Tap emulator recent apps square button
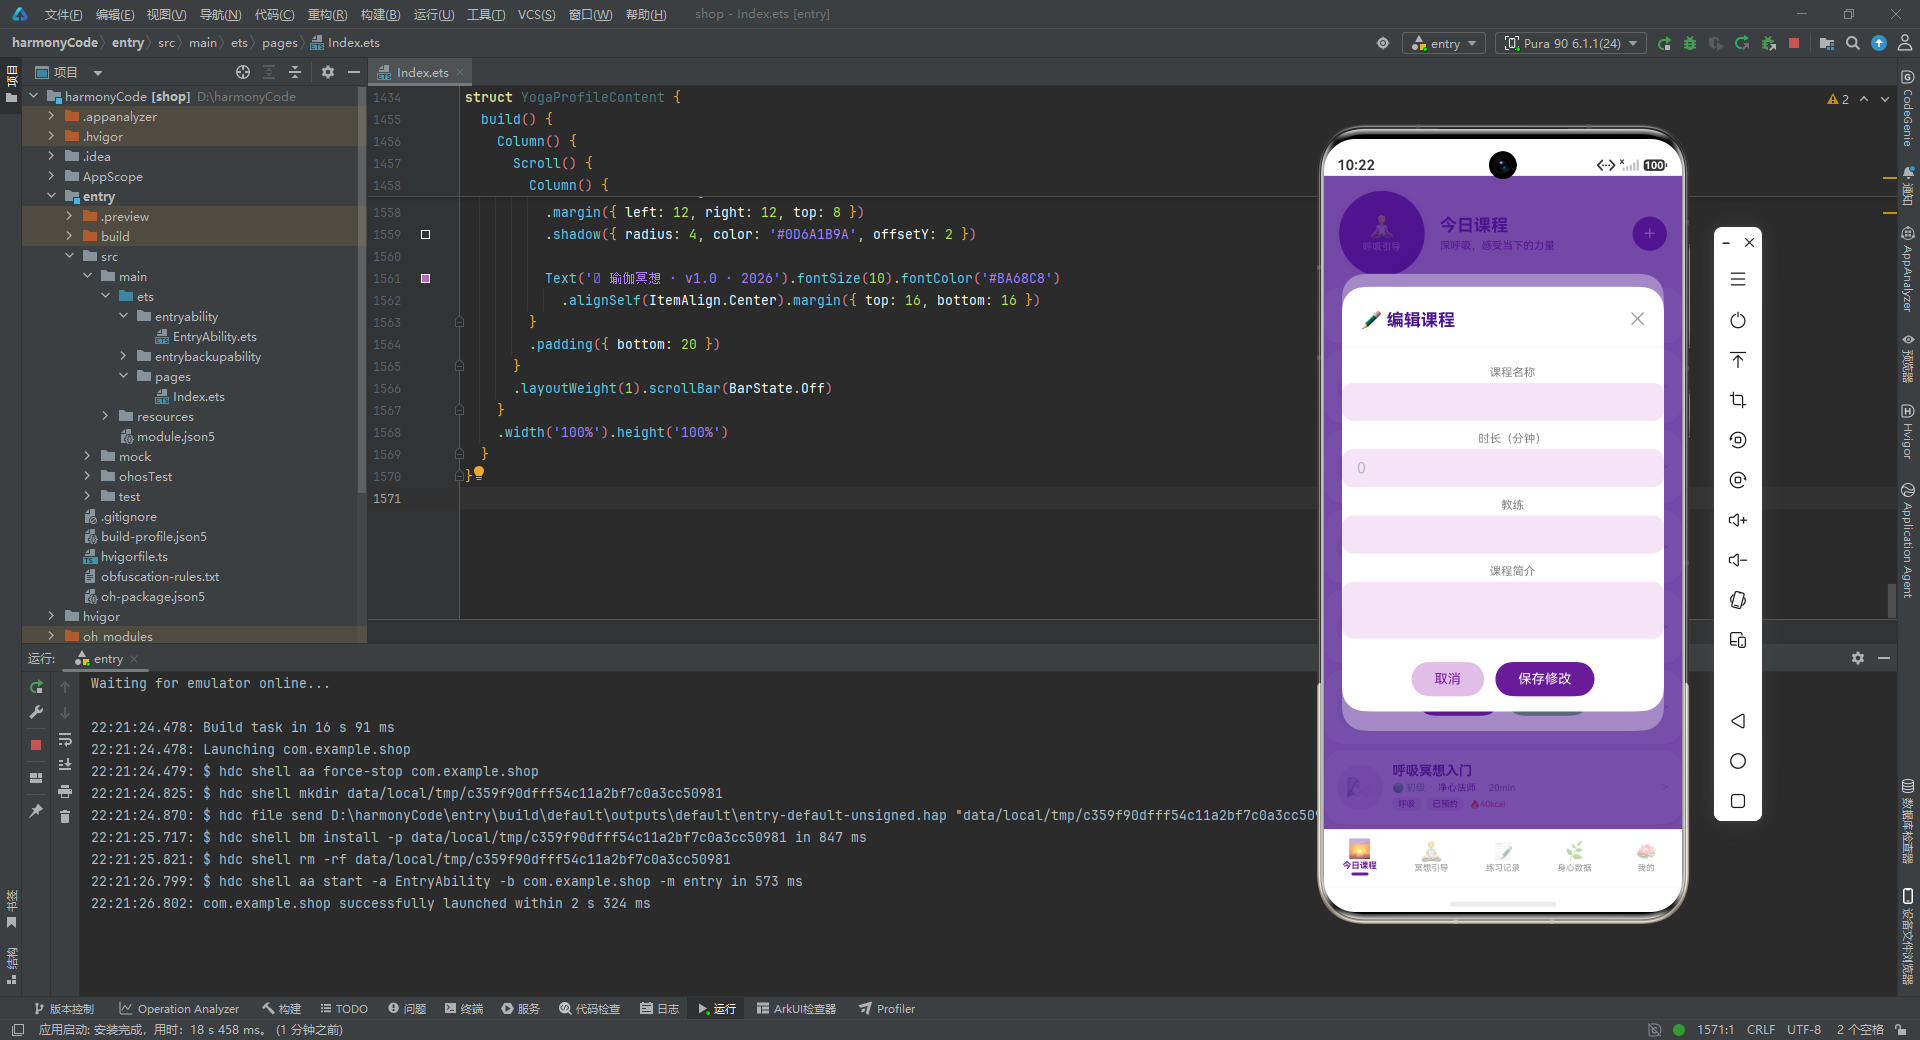The height and width of the screenshot is (1040, 1920). point(1738,801)
